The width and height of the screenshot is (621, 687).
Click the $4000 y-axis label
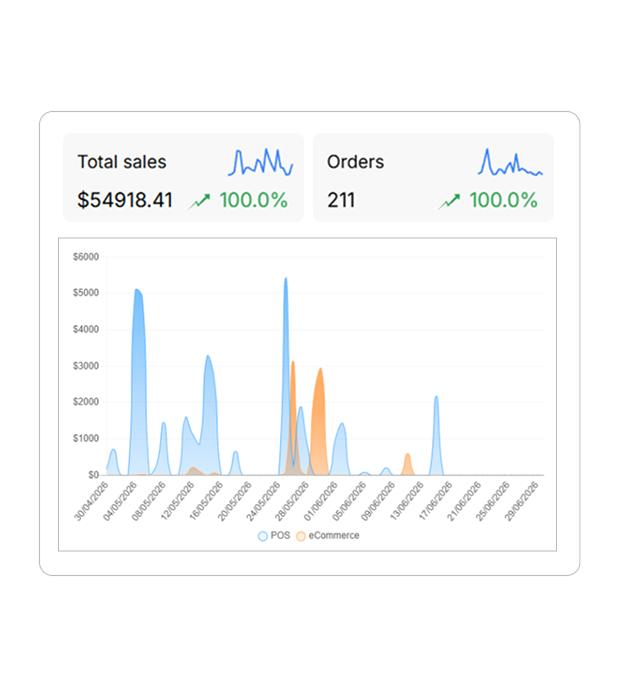coord(86,329)
